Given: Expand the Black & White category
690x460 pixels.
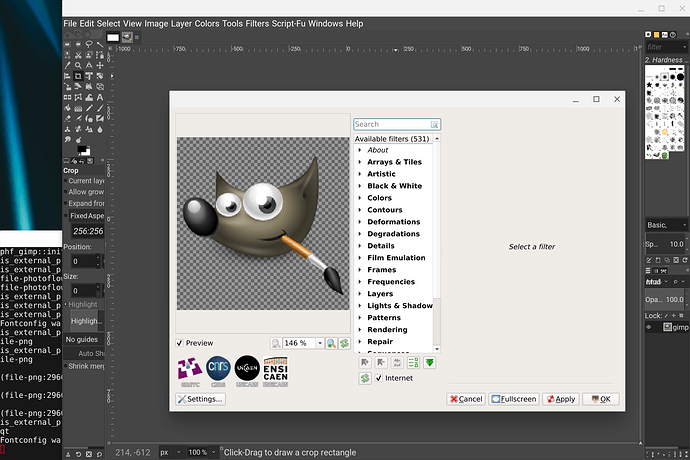Looking at the screenshot, I should (x=360, y=186).
